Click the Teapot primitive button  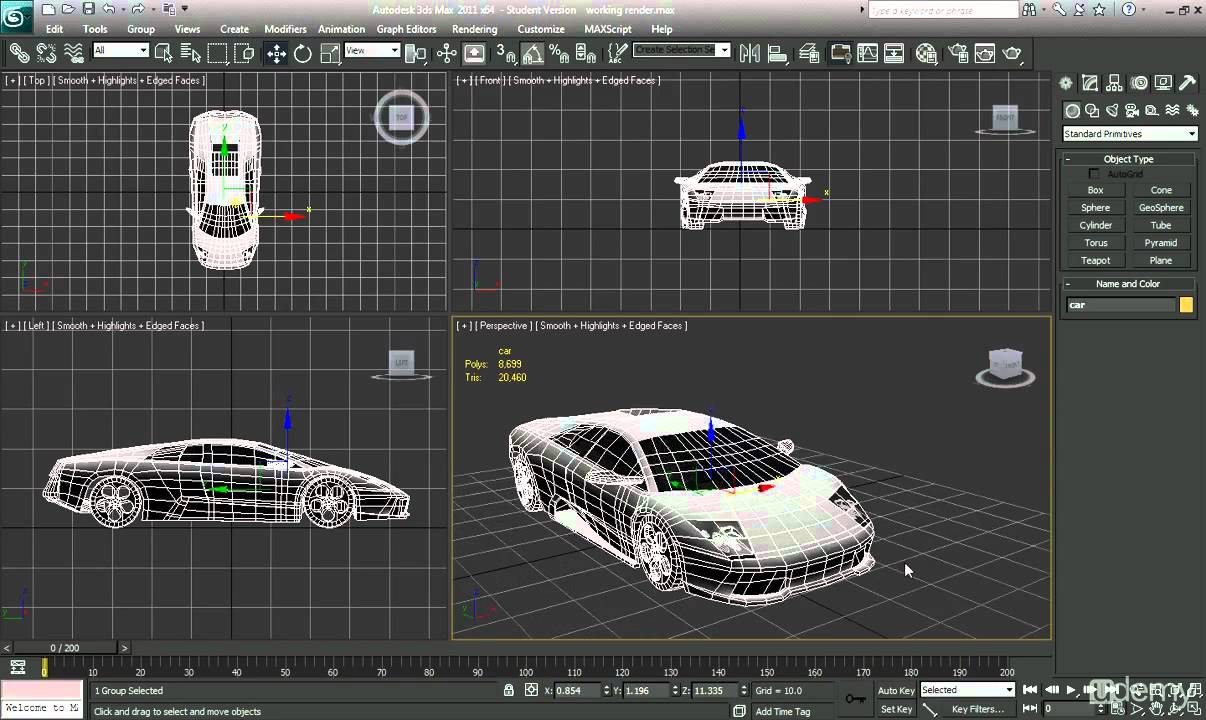pyautogui.click(x=1095, y=260)
